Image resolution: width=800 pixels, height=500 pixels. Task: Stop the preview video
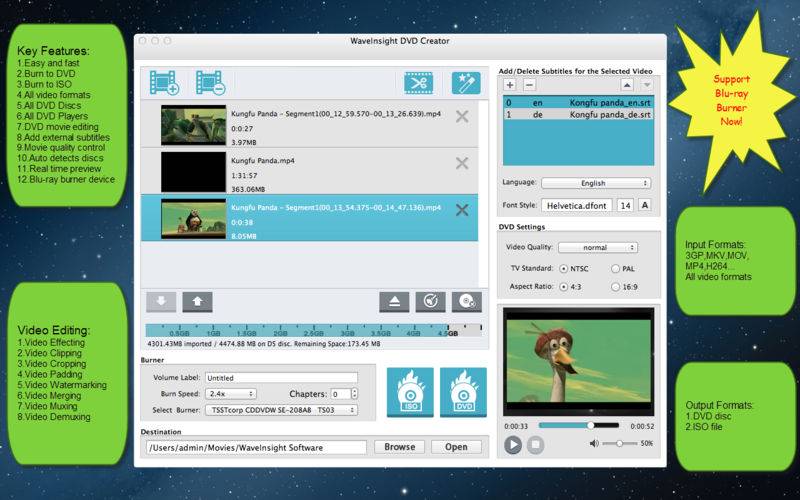(x=535, y=444)
